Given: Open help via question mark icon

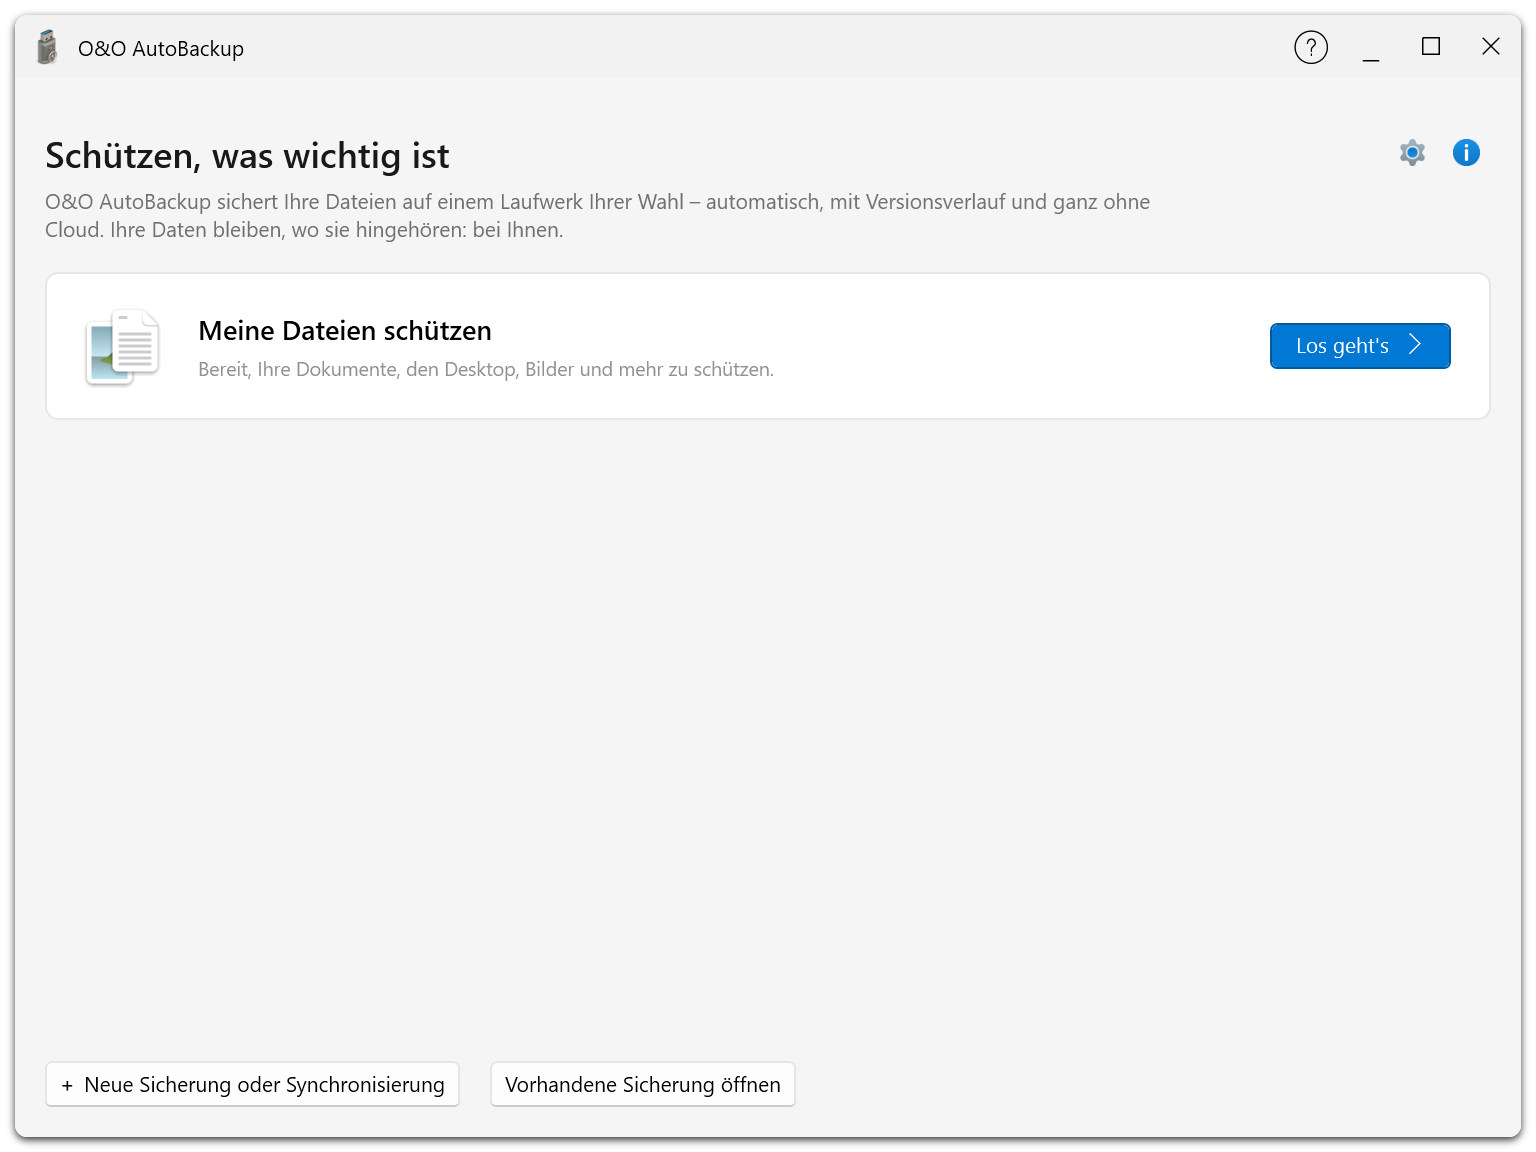Looking at the screenshot, I should pyautogui.click(x=1311, y=47).
